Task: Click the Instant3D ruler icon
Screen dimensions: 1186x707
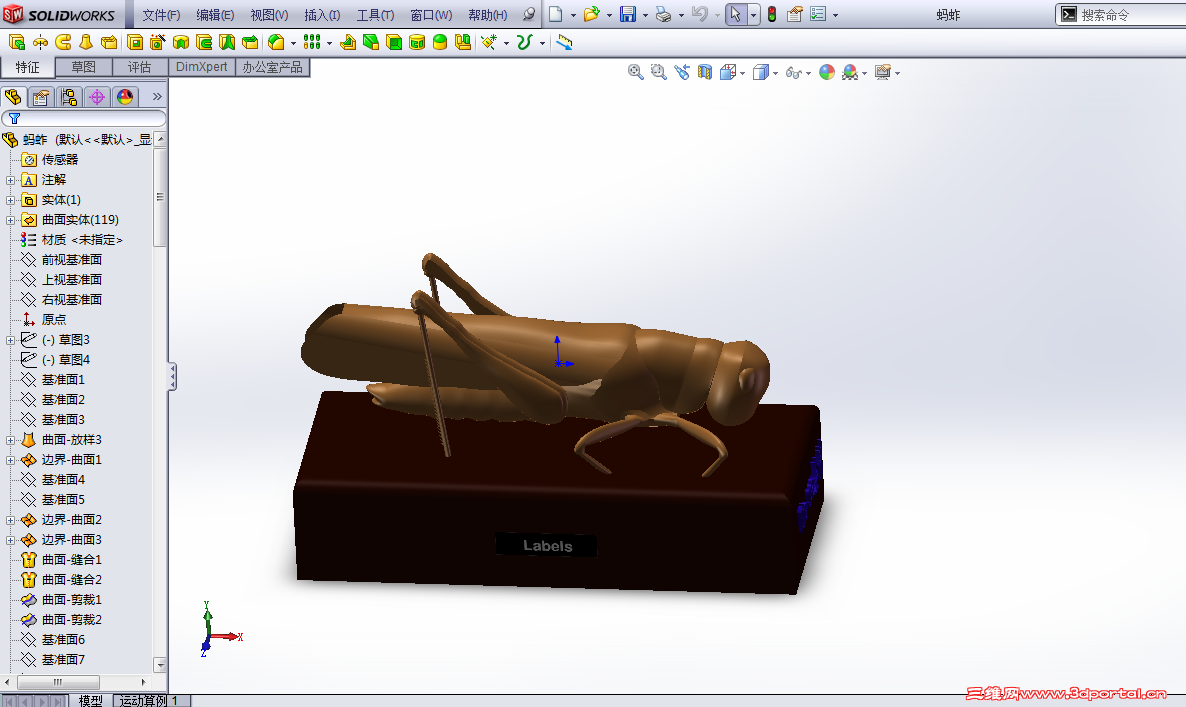Action: coord(564,42)
